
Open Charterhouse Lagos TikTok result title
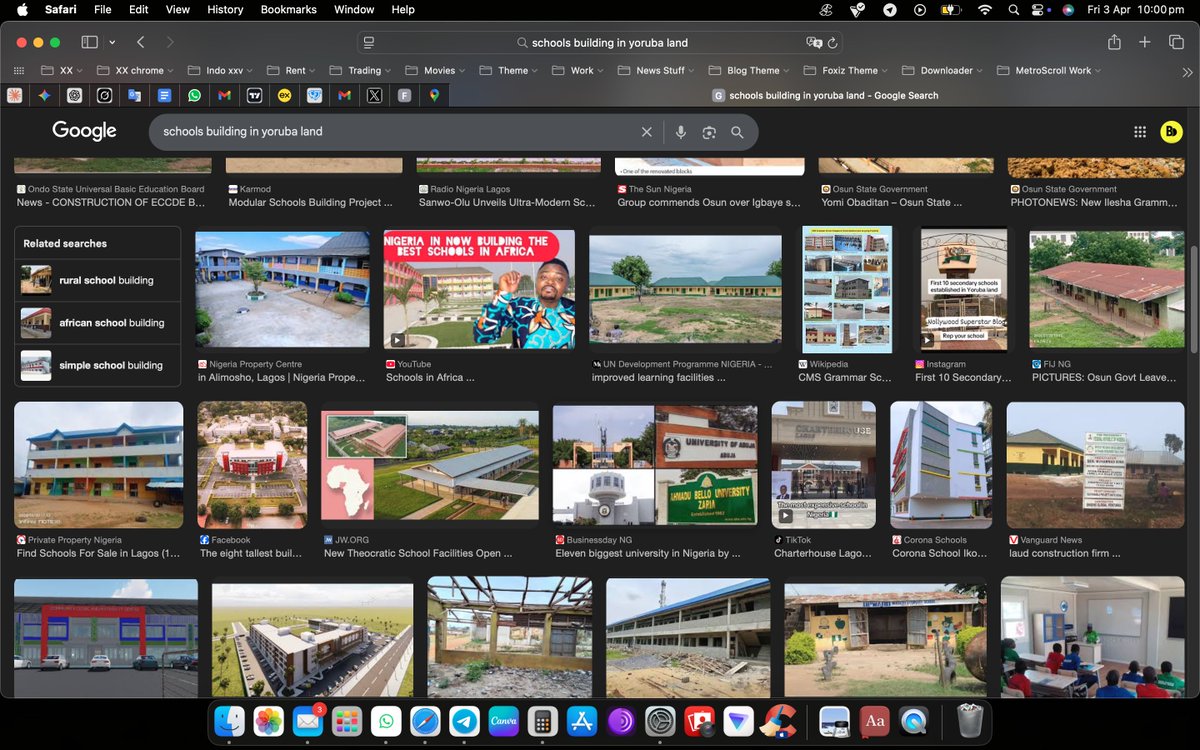822,553
